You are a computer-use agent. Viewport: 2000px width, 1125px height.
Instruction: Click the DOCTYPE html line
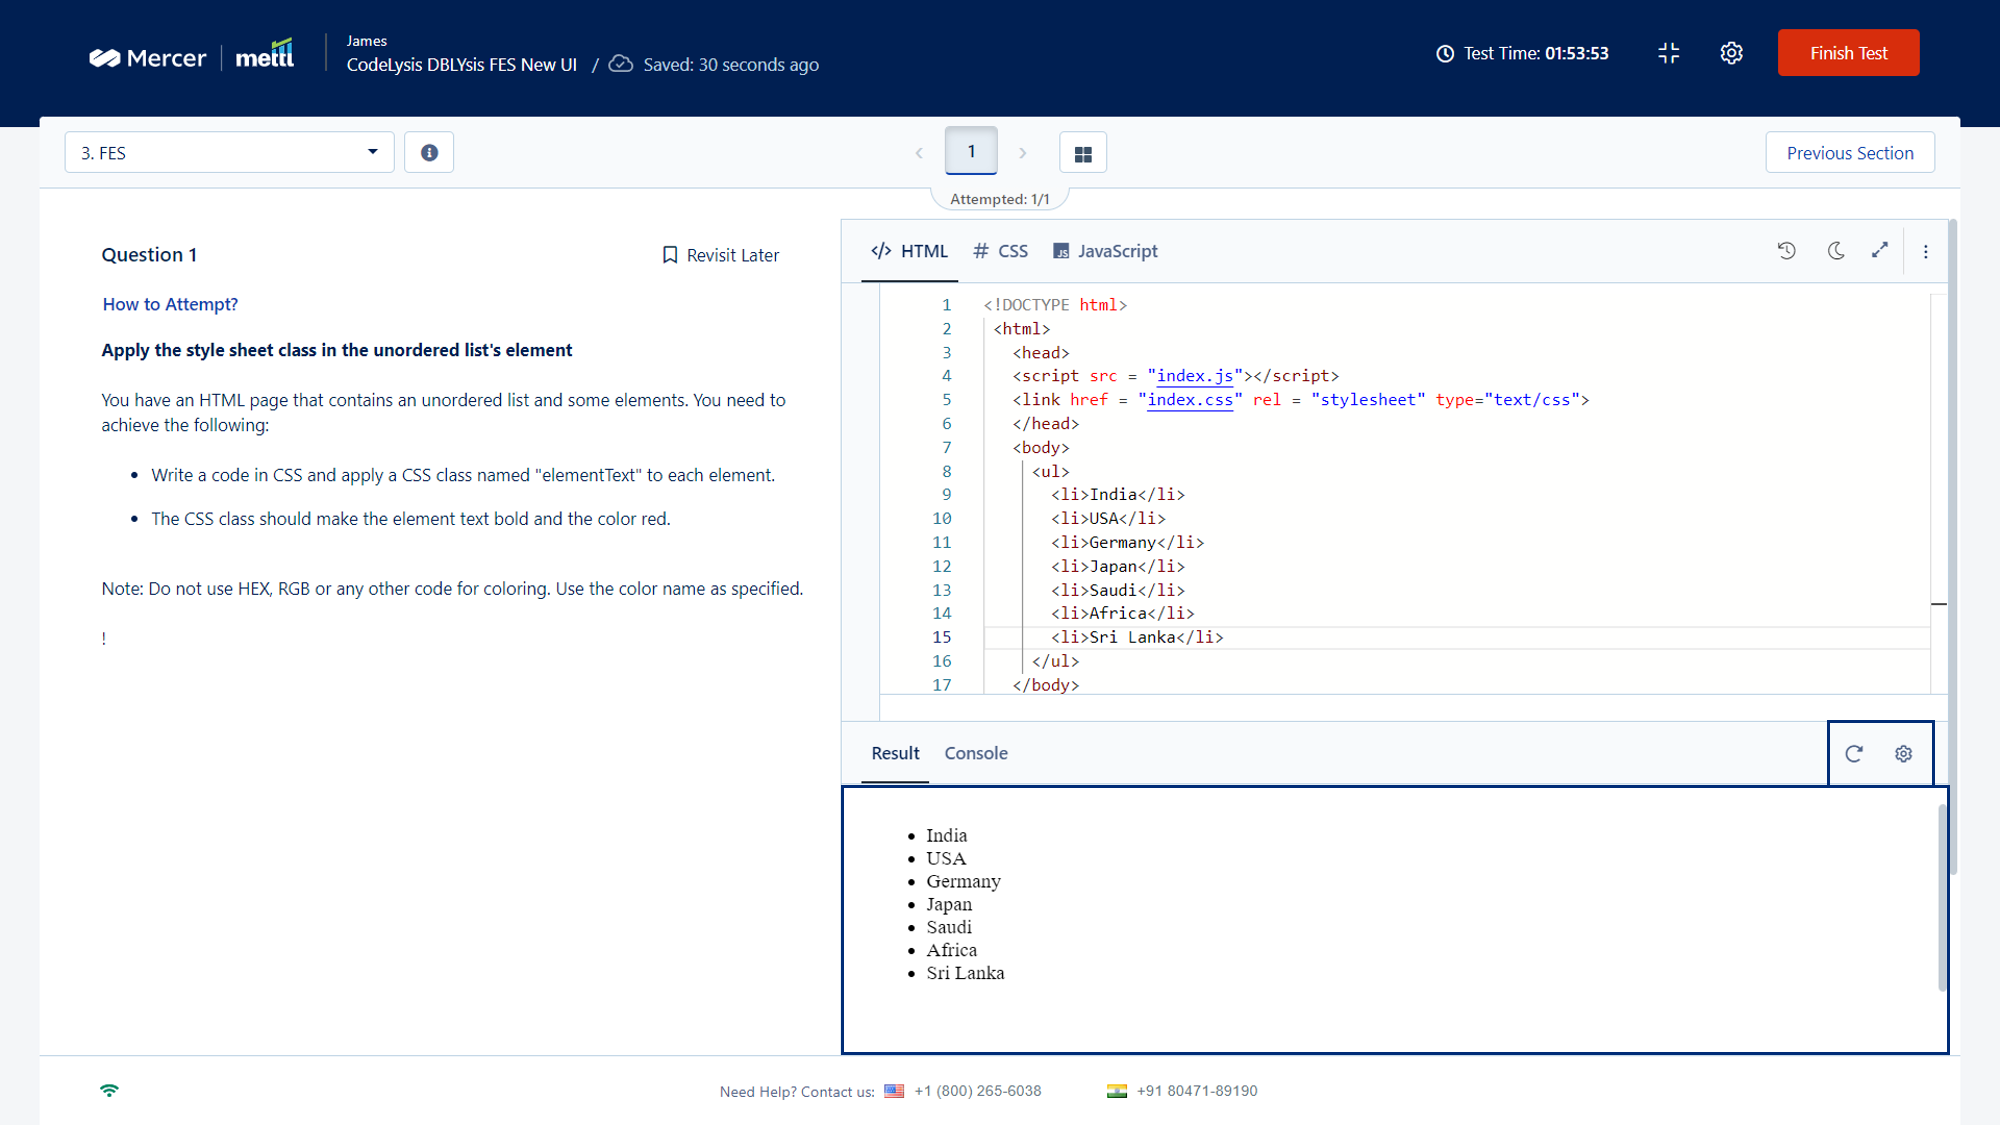coord(1055,305)
